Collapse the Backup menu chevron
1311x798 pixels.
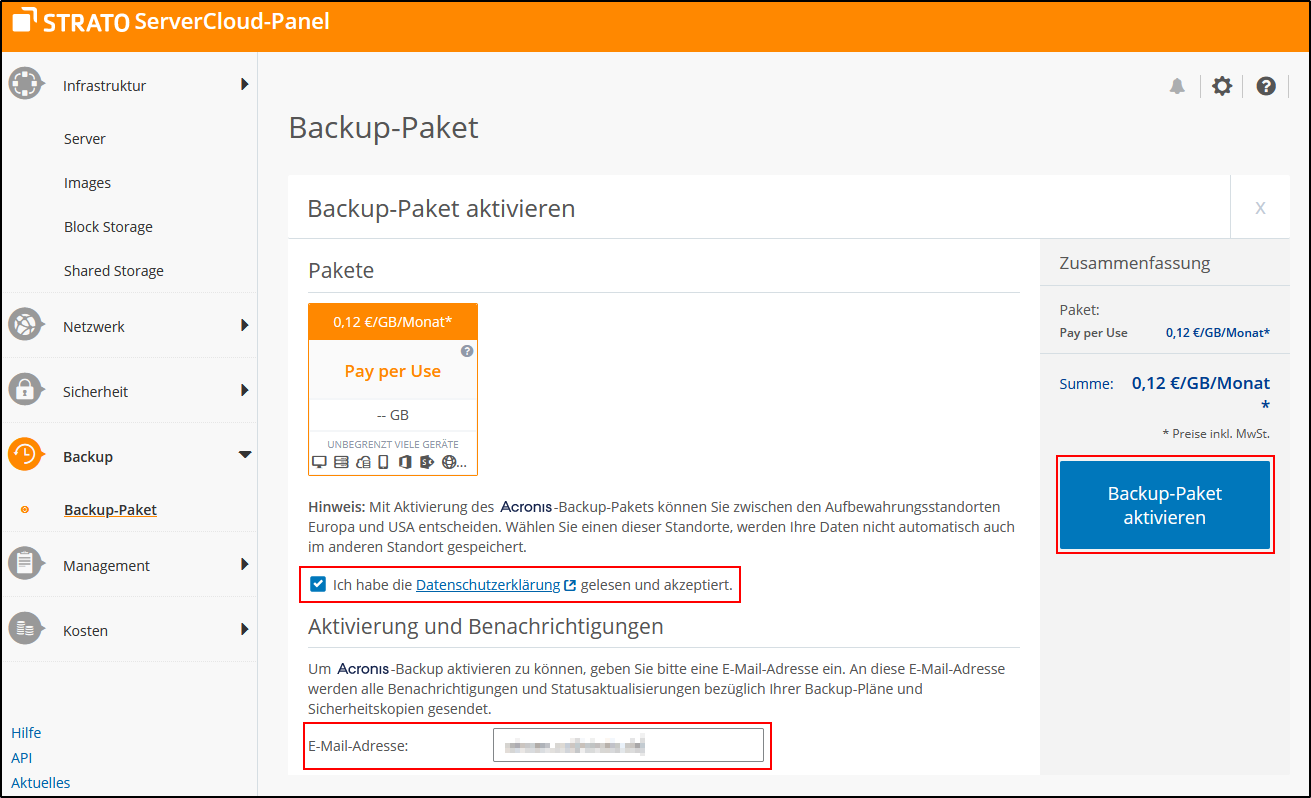pyautogui.click(x=244, y=454)
